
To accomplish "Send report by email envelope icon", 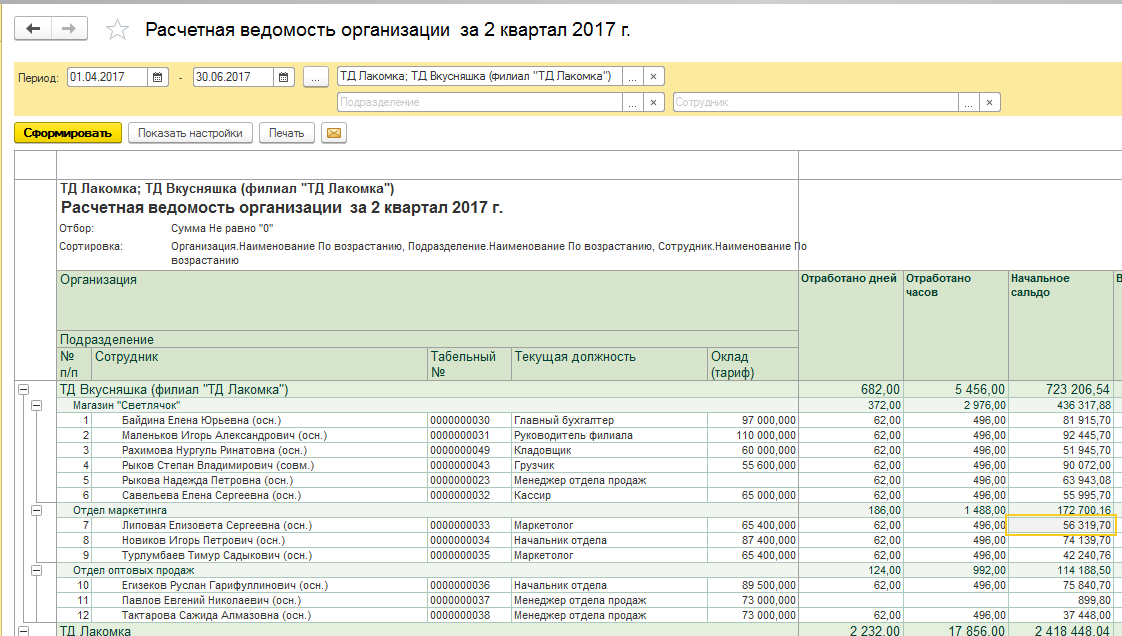I will [x=334, y=133].
